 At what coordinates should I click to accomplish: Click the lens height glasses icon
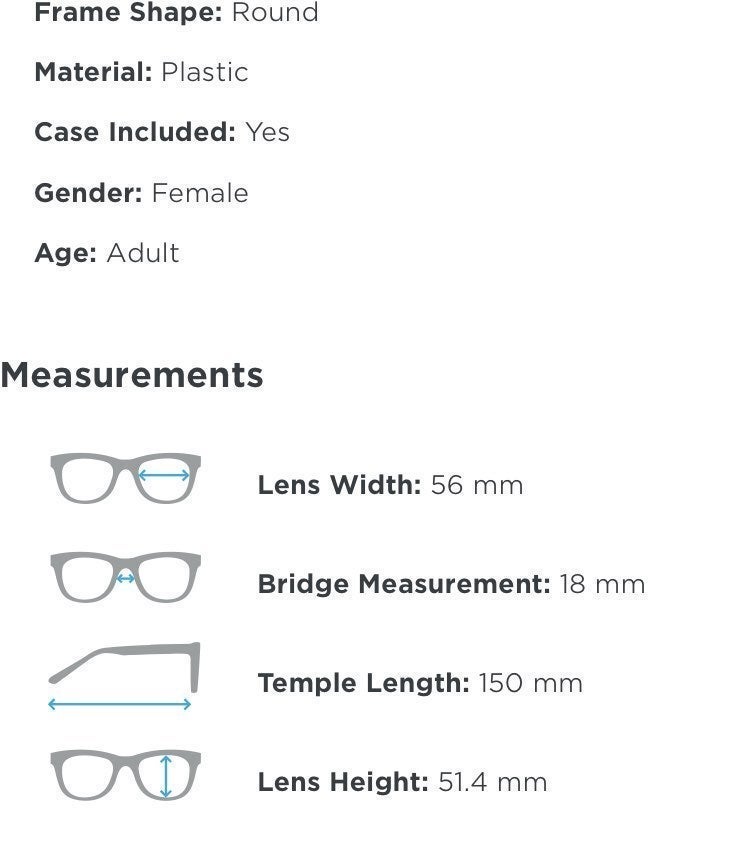tap(125, 775)
